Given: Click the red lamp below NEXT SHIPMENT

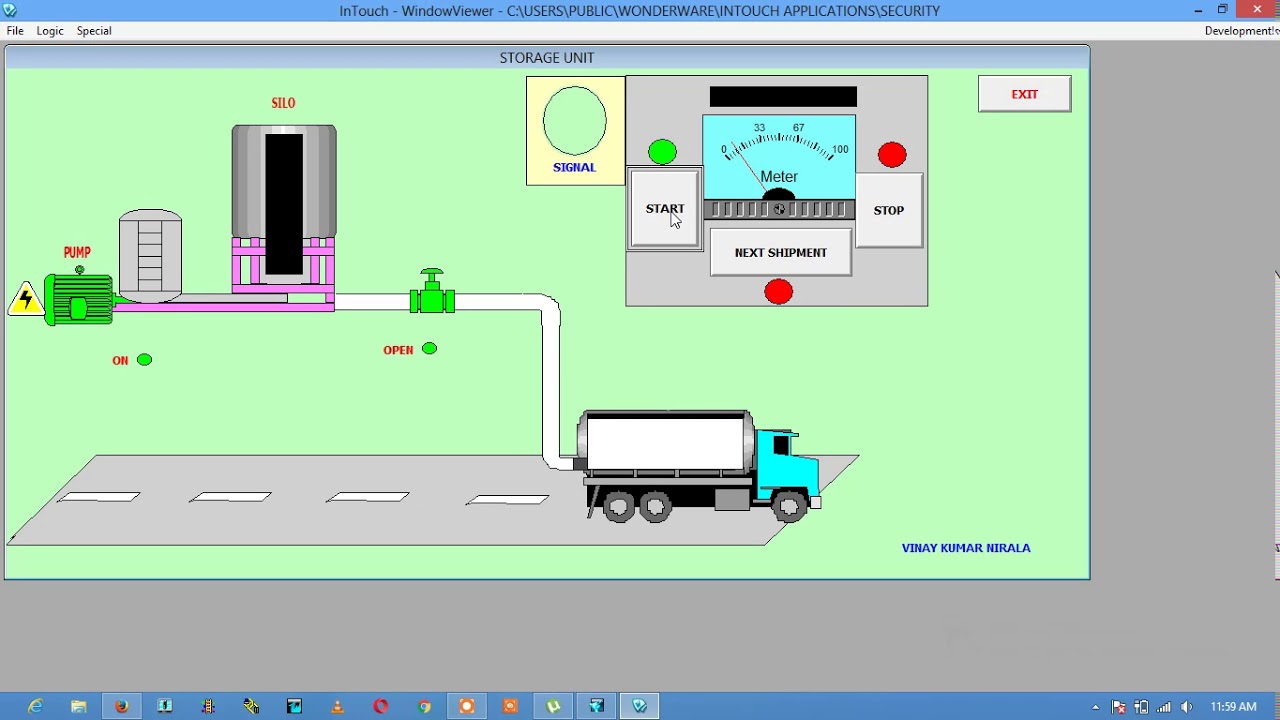Looking at the screenshot, I should click(778, 292).
